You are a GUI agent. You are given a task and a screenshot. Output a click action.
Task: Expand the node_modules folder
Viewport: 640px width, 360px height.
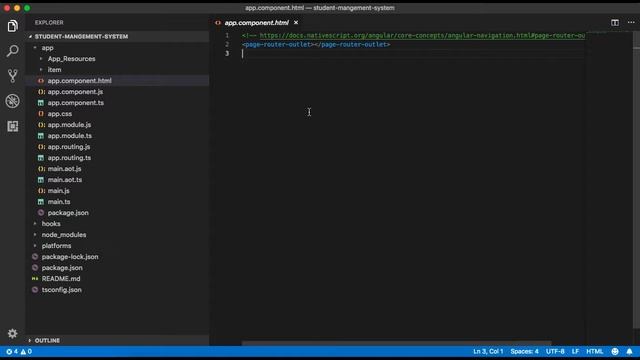[64, 235]
